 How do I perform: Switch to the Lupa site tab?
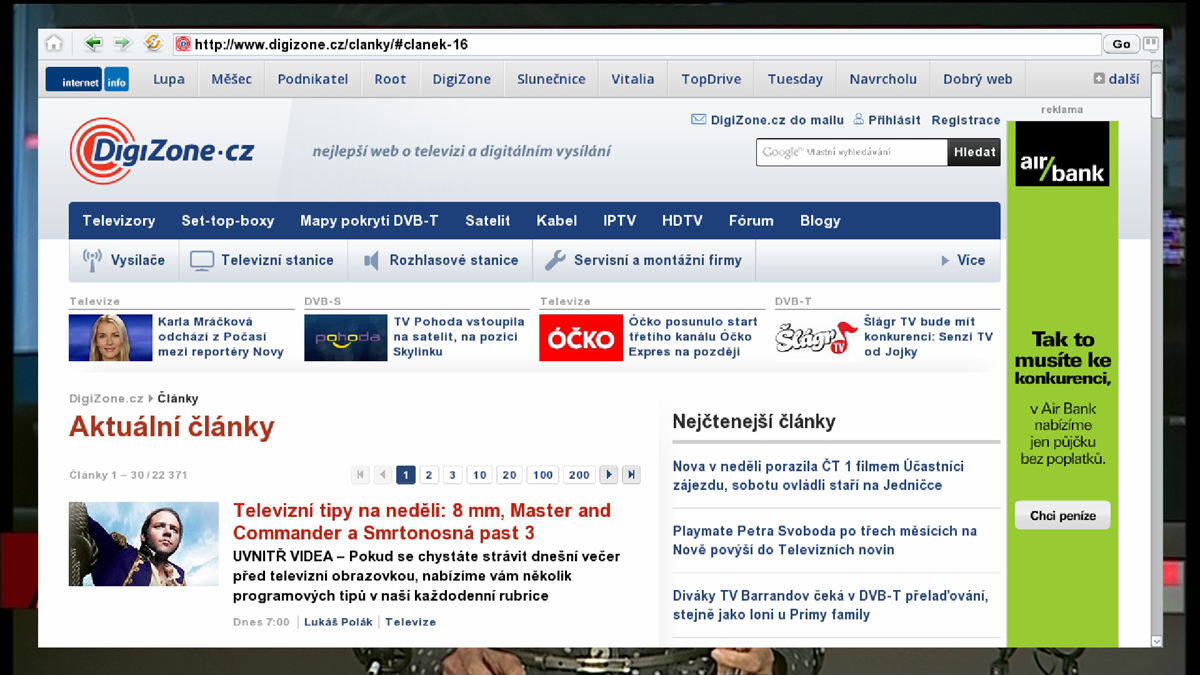pos(169,79)
